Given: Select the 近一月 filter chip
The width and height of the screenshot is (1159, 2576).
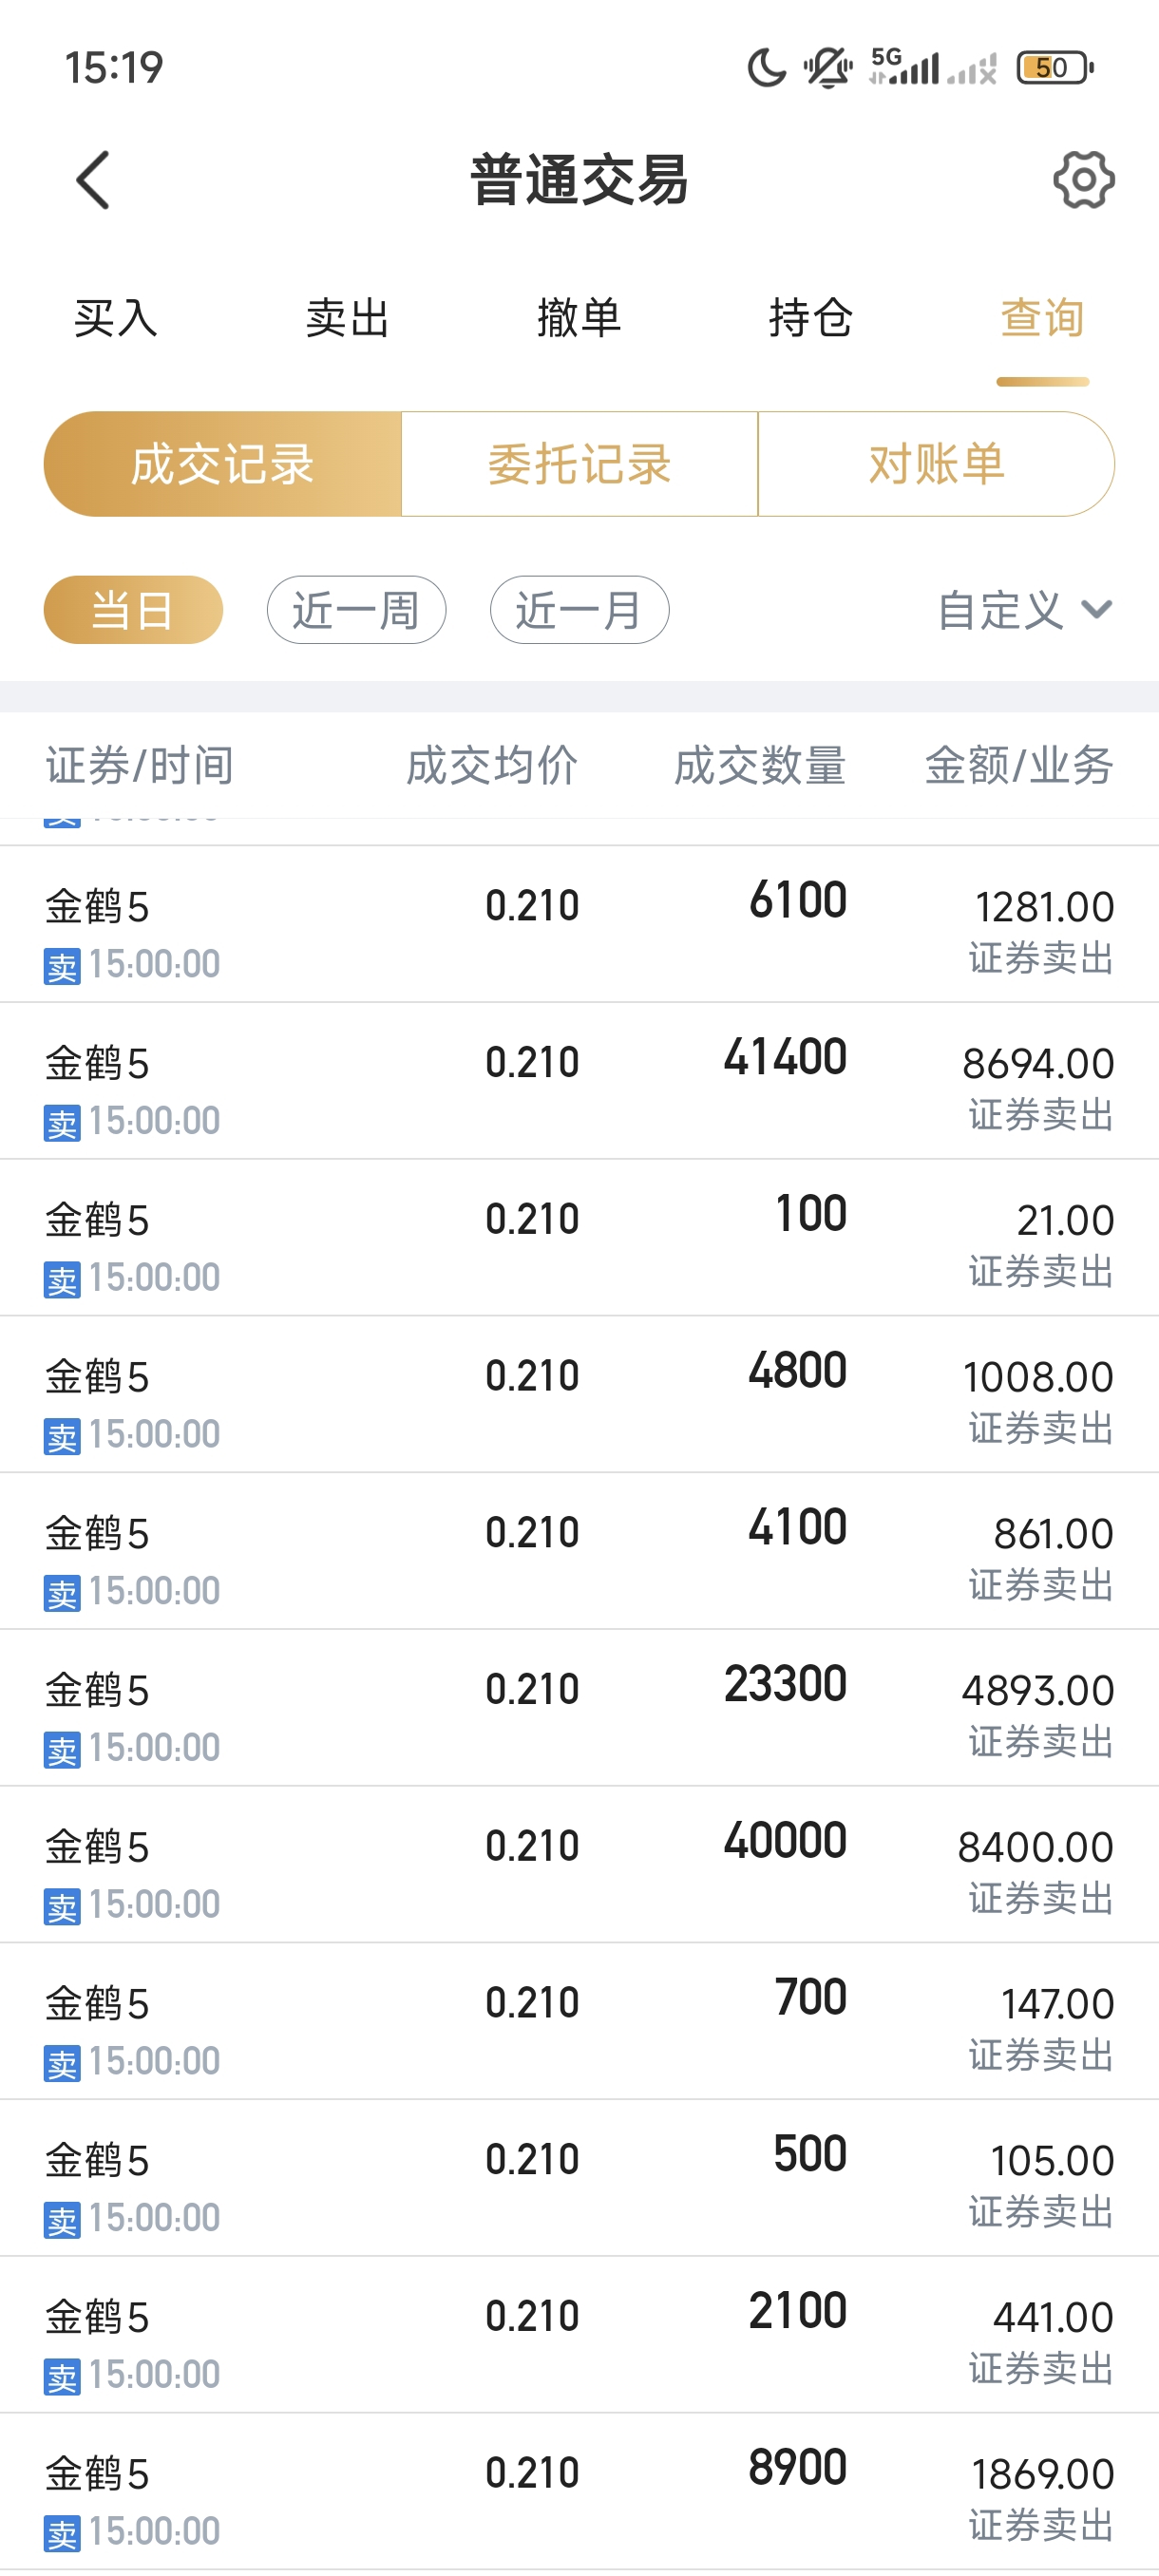Looking at the screenshot, I should (579, 610).
